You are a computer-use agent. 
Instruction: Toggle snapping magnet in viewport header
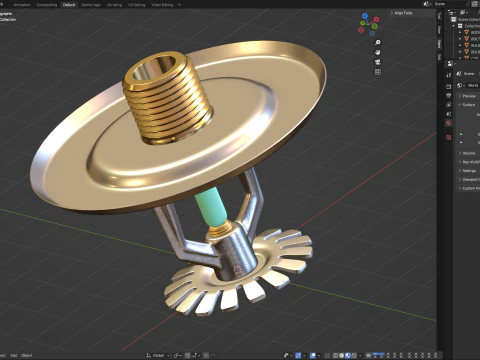[188, 355]
